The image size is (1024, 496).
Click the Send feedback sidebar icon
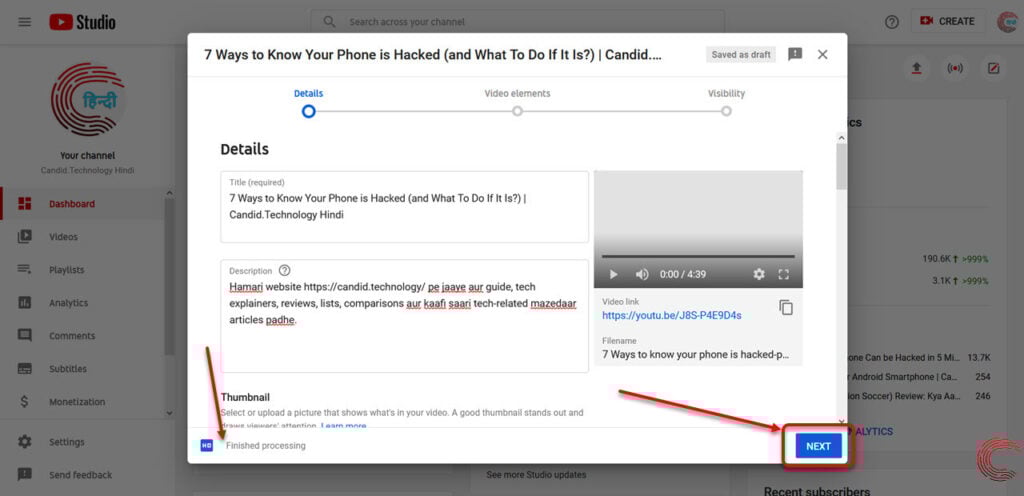pyautogui.click(x=25, y=474)
